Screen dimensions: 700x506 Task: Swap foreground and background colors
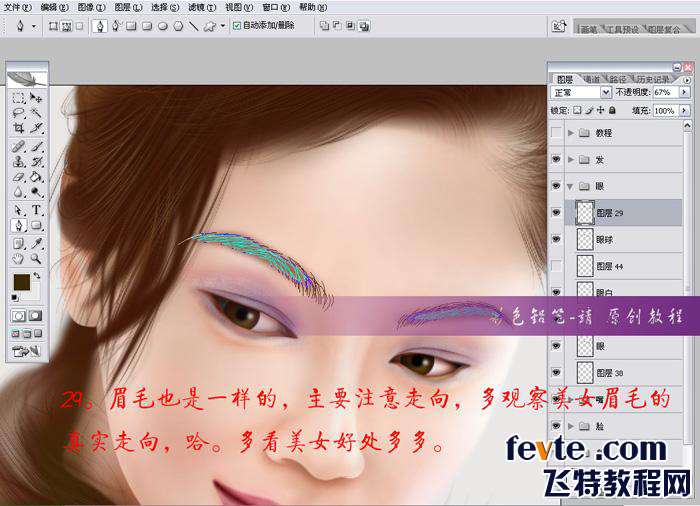pyautogui.click(x=37, y=276)
